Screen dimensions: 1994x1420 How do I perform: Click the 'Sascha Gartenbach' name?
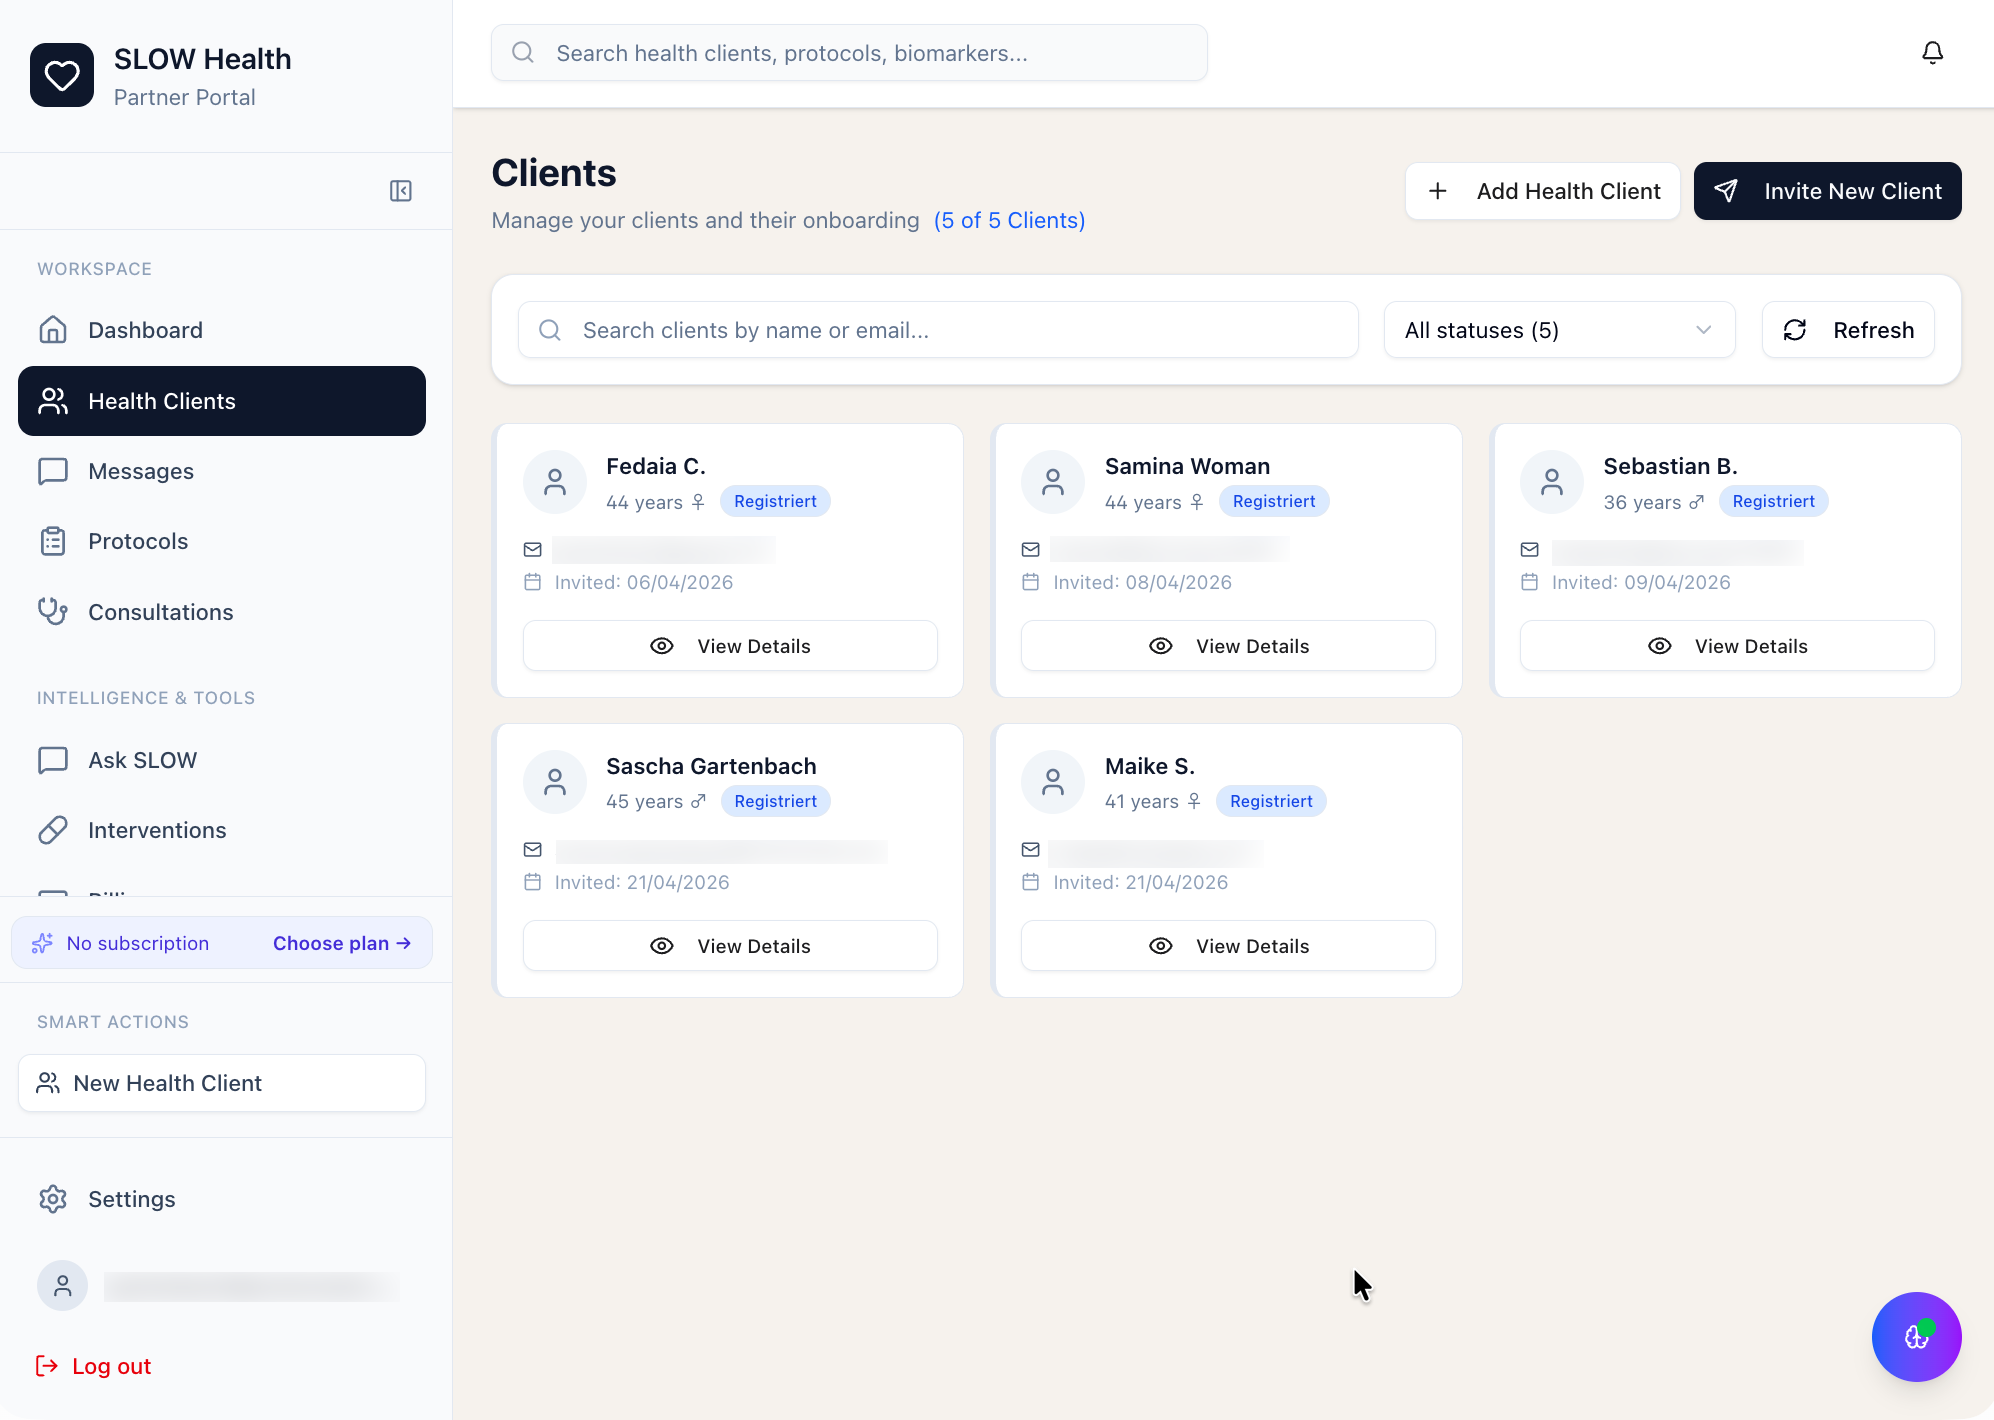click(x=711, y=766)
